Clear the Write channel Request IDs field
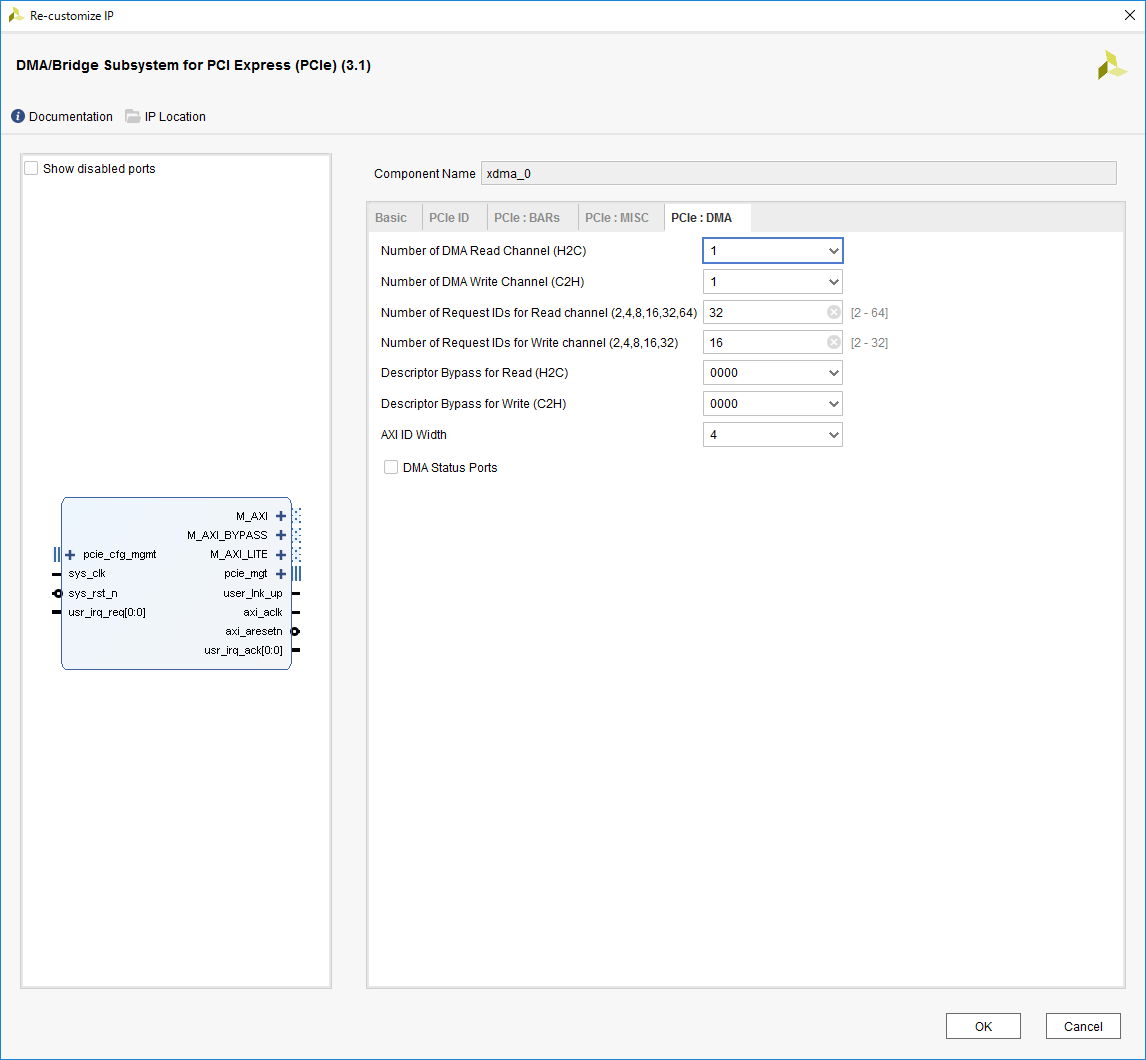 click(x=833, y=342)
